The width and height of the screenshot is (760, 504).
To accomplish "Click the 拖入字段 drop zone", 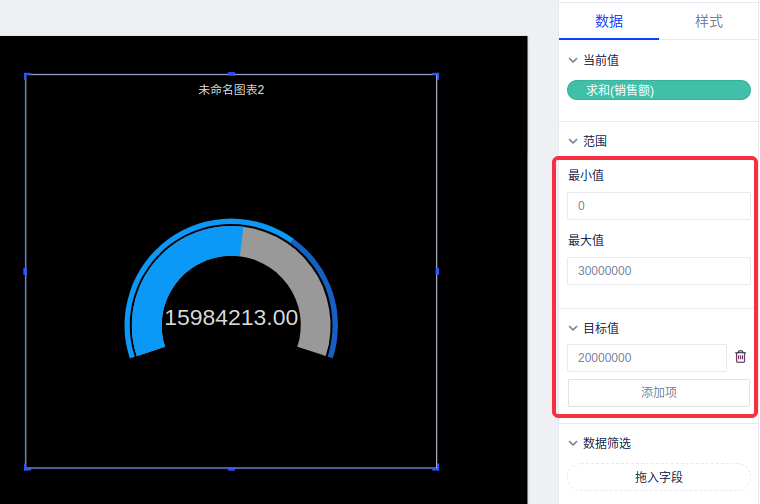I will point(658,477).
